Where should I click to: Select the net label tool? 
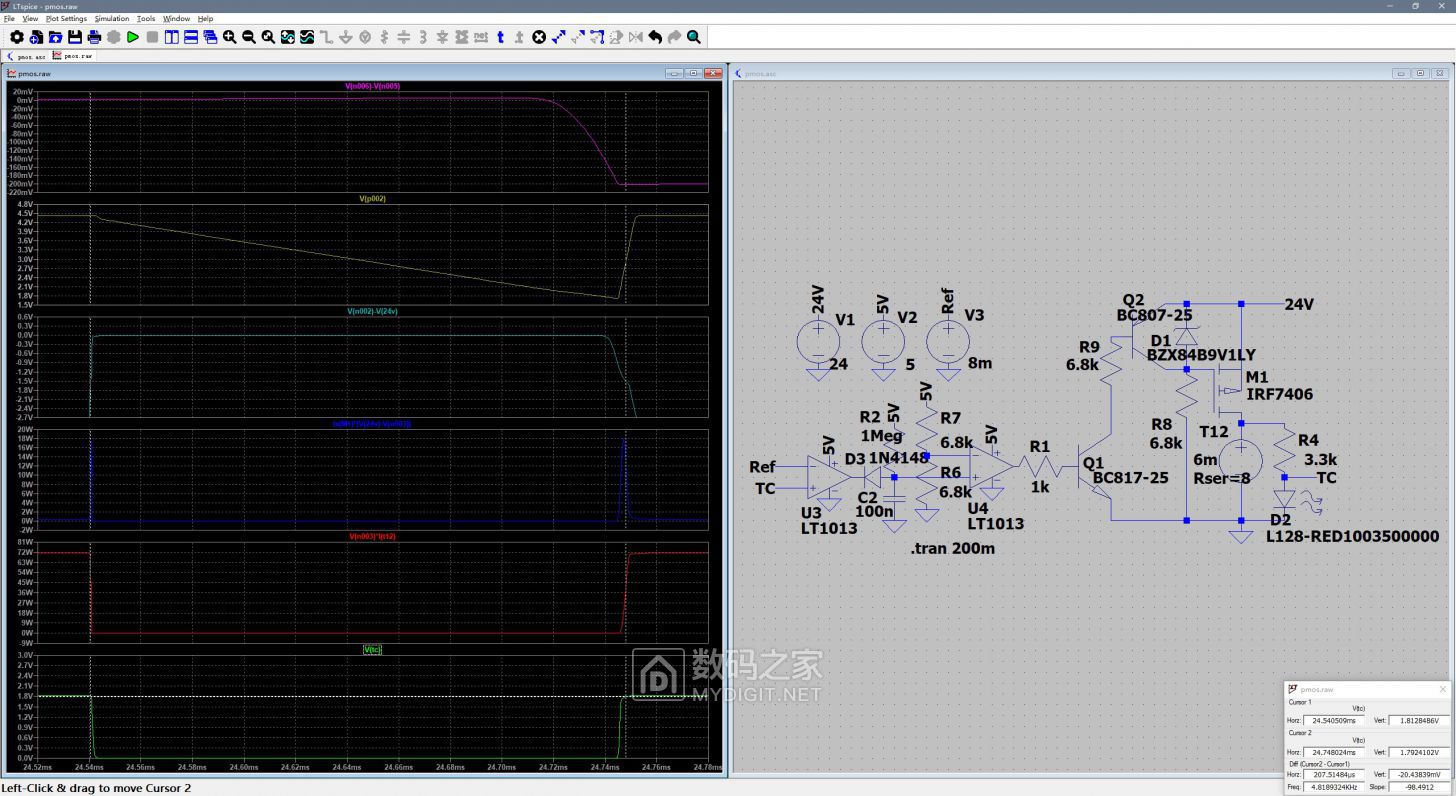480,37
